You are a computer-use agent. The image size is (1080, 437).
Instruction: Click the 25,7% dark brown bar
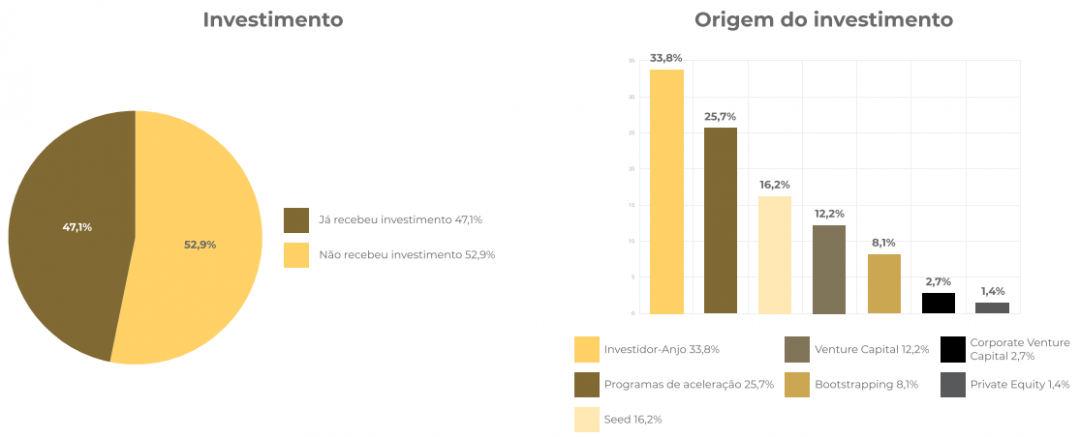(x=720, y=221)
